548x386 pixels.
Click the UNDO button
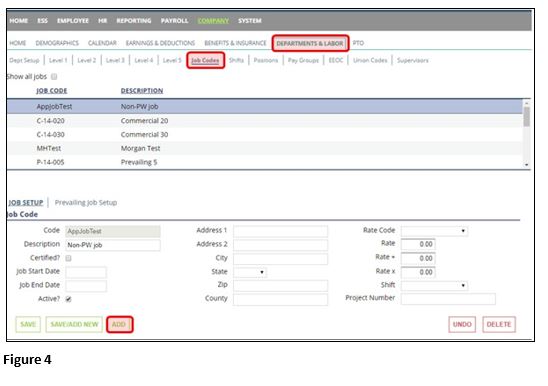coord(462,324)
